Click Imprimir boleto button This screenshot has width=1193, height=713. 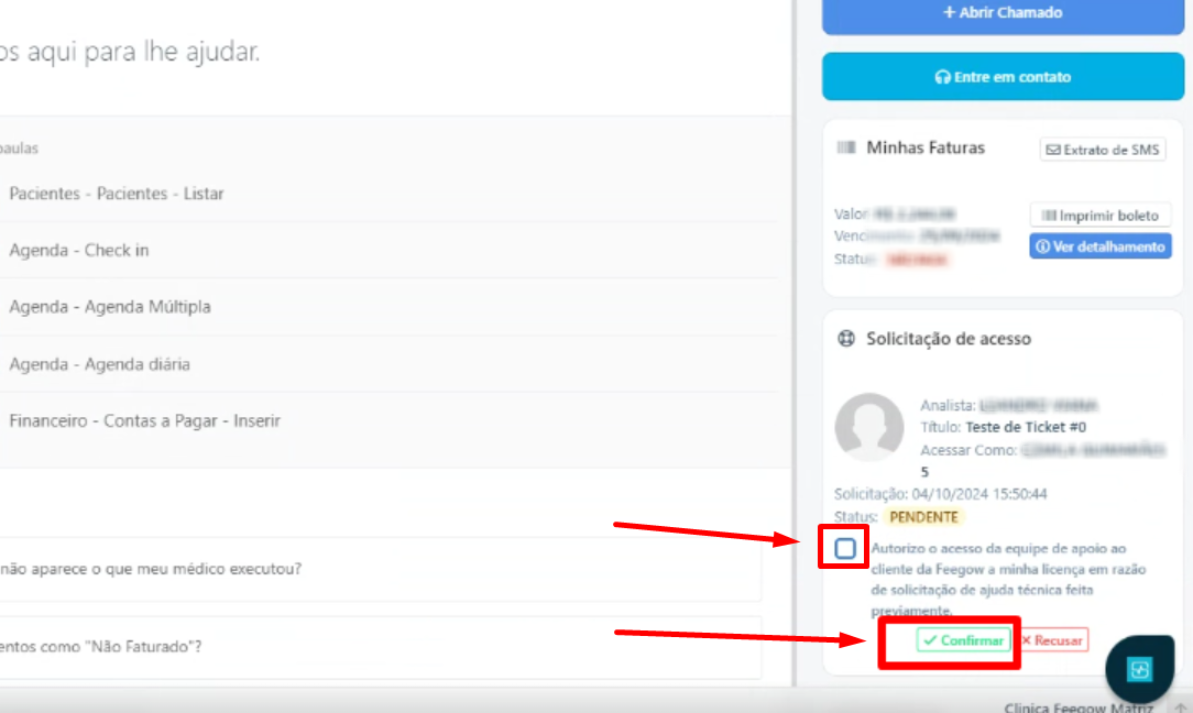(x=1100, y=215)
